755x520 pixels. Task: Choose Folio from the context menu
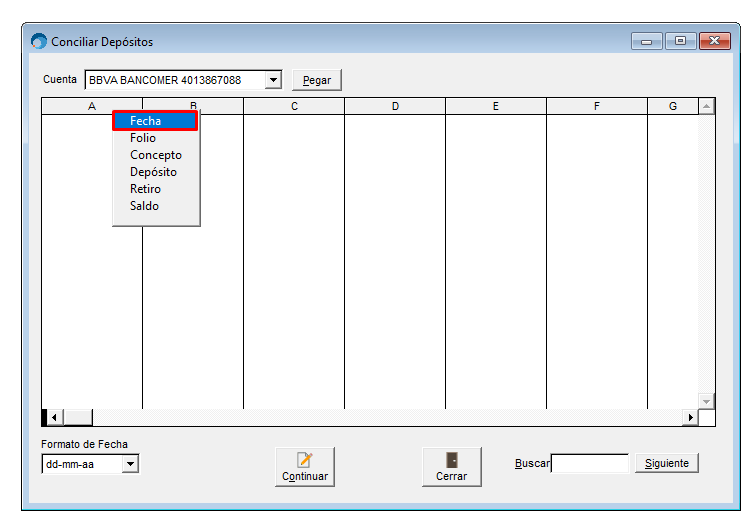point(155,138)
